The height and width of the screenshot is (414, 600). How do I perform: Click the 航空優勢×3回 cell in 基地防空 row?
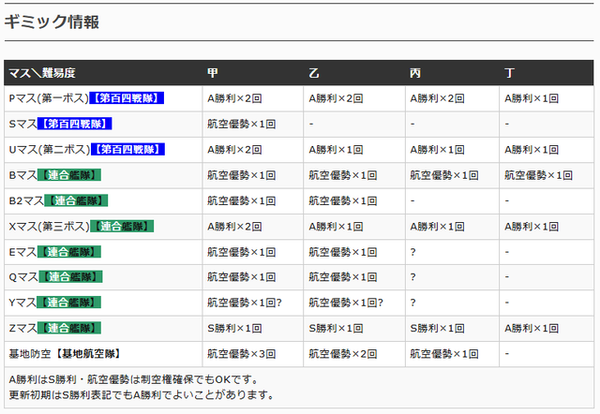241,353
